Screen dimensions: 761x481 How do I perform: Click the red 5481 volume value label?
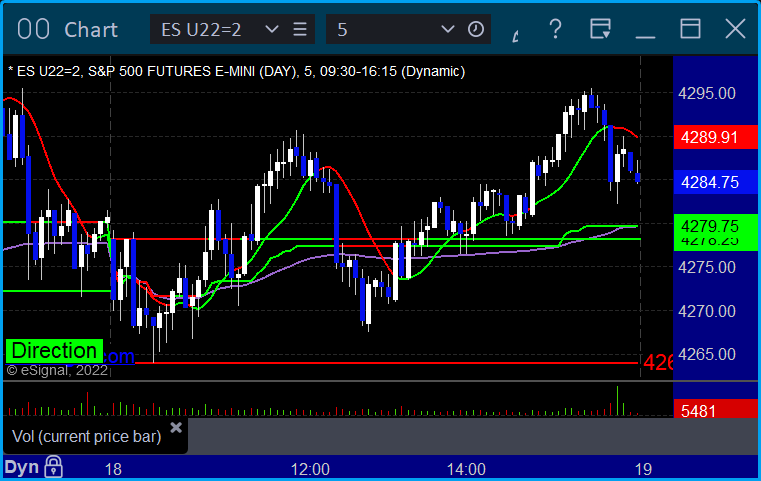click(715, 410)
